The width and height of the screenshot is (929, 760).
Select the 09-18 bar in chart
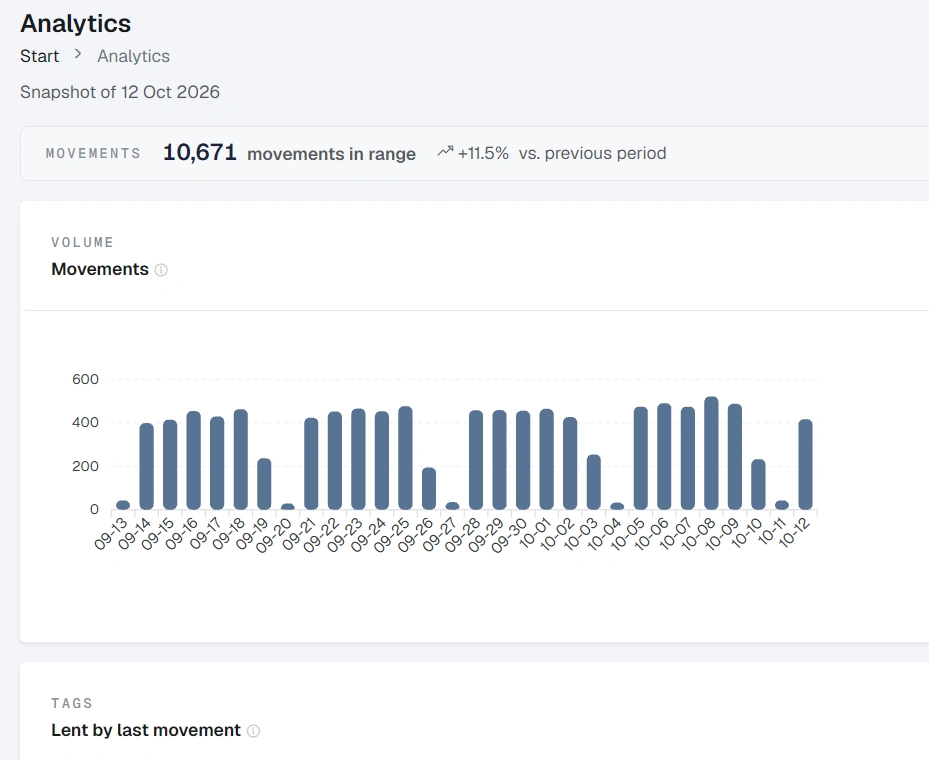(x=241, y=460)
